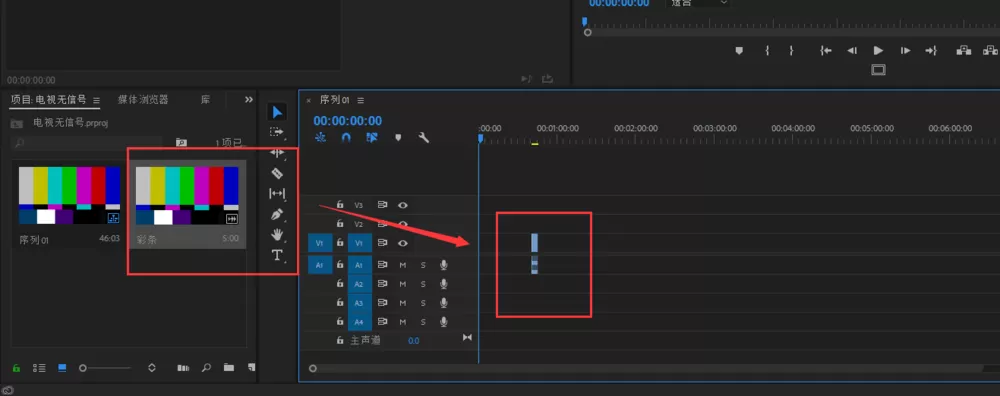Toggle sync lock on track A4
This screenshot has width=1000, height=396.
click(x=382, y=321)
